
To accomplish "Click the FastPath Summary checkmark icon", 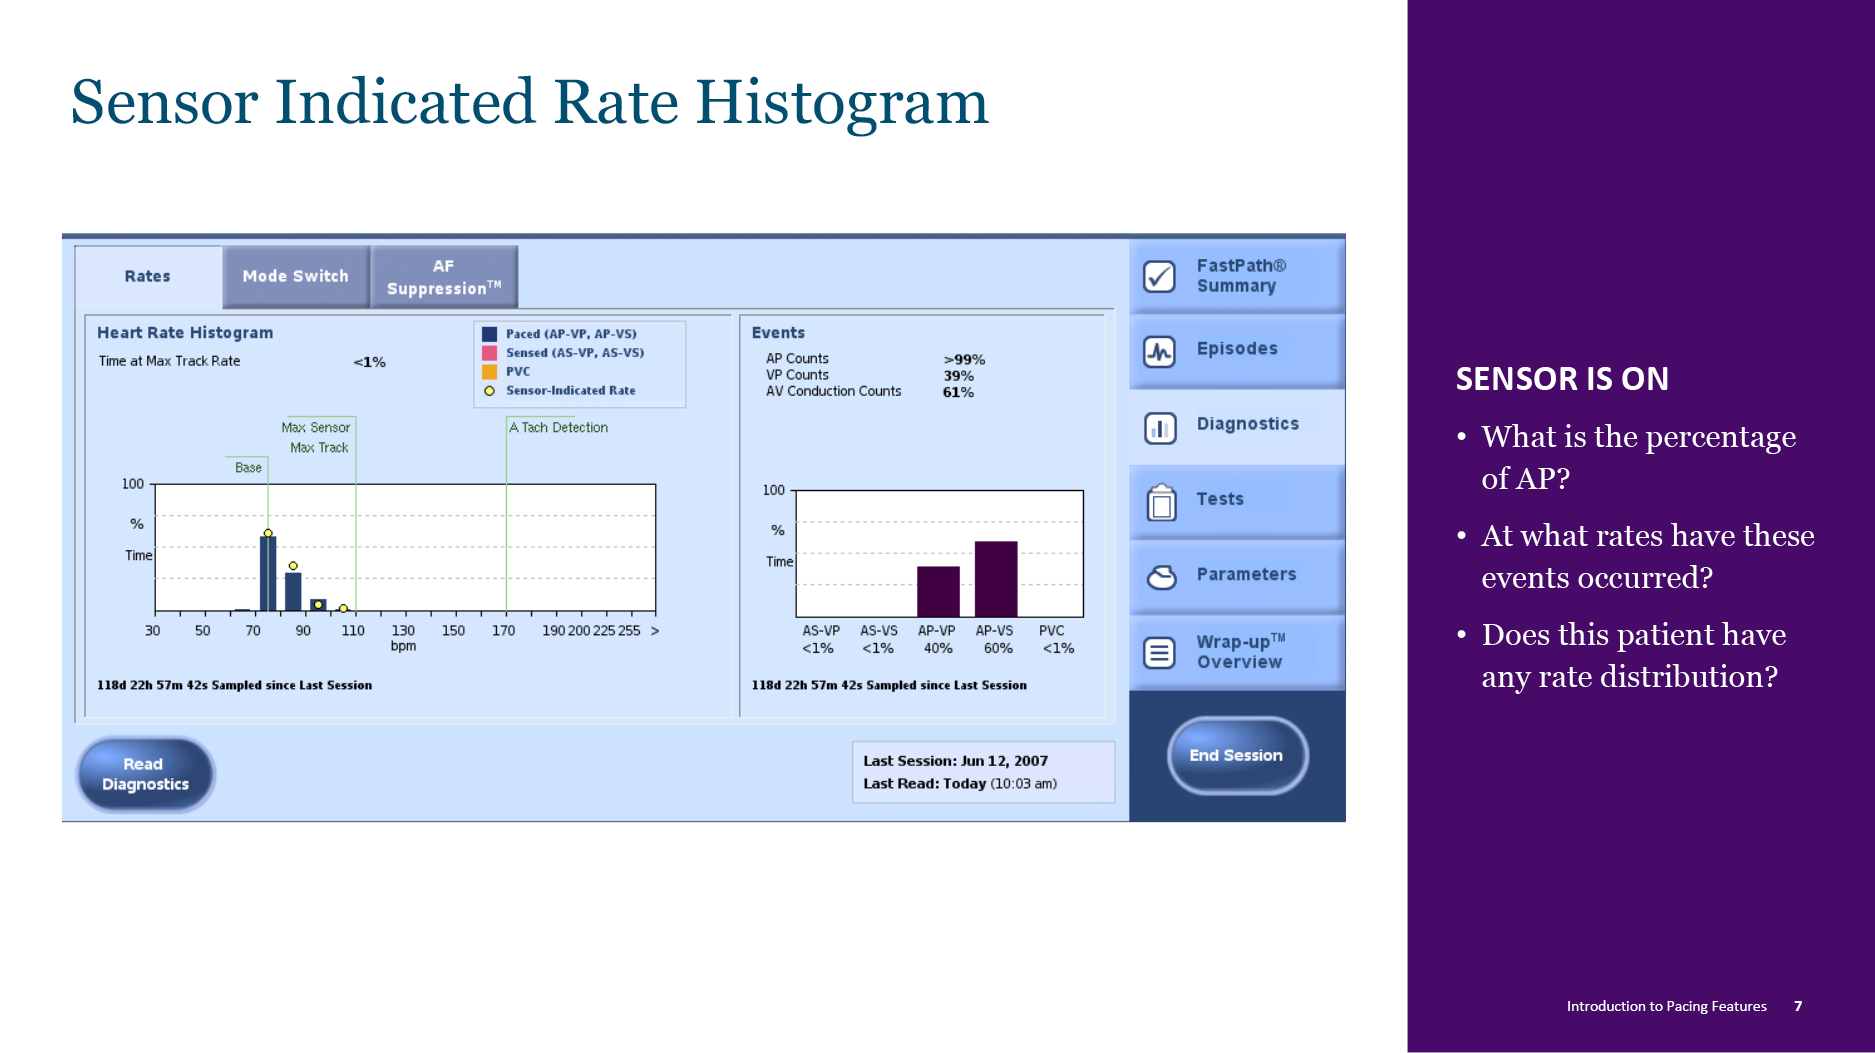I will [1159, 276].
